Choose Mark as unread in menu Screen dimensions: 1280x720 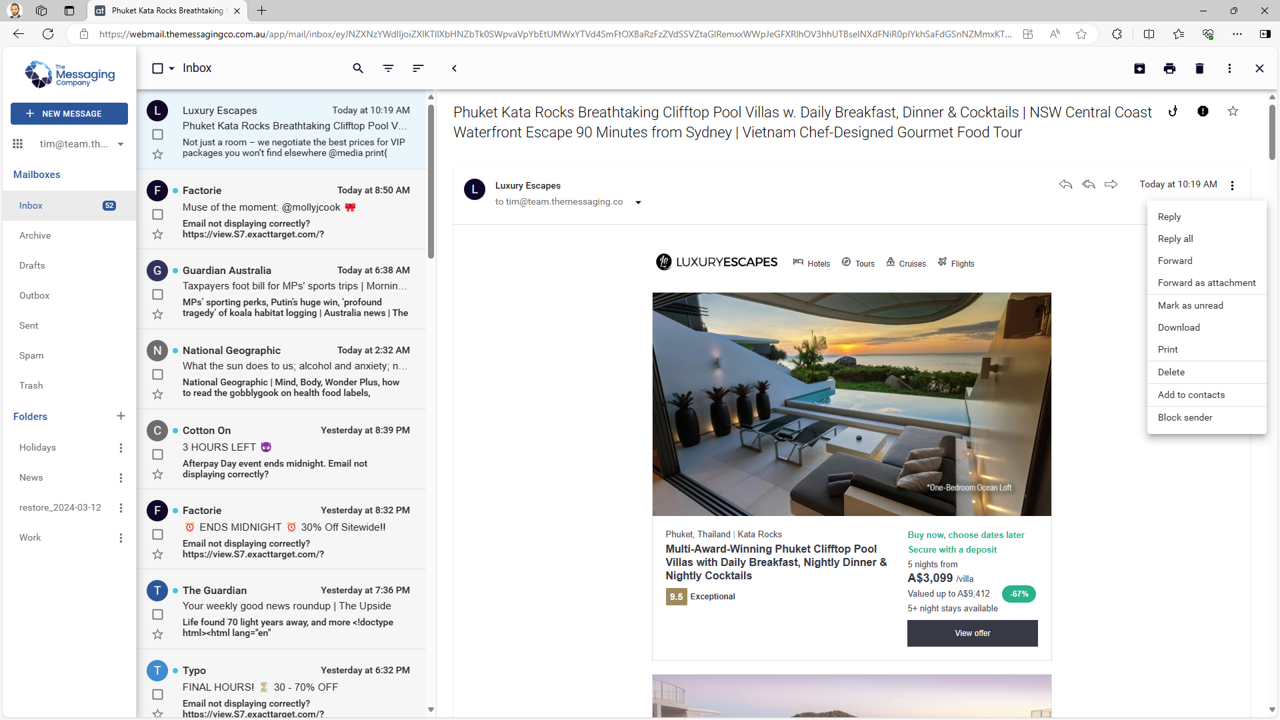pyautogui.click(x=1207, y=306)
